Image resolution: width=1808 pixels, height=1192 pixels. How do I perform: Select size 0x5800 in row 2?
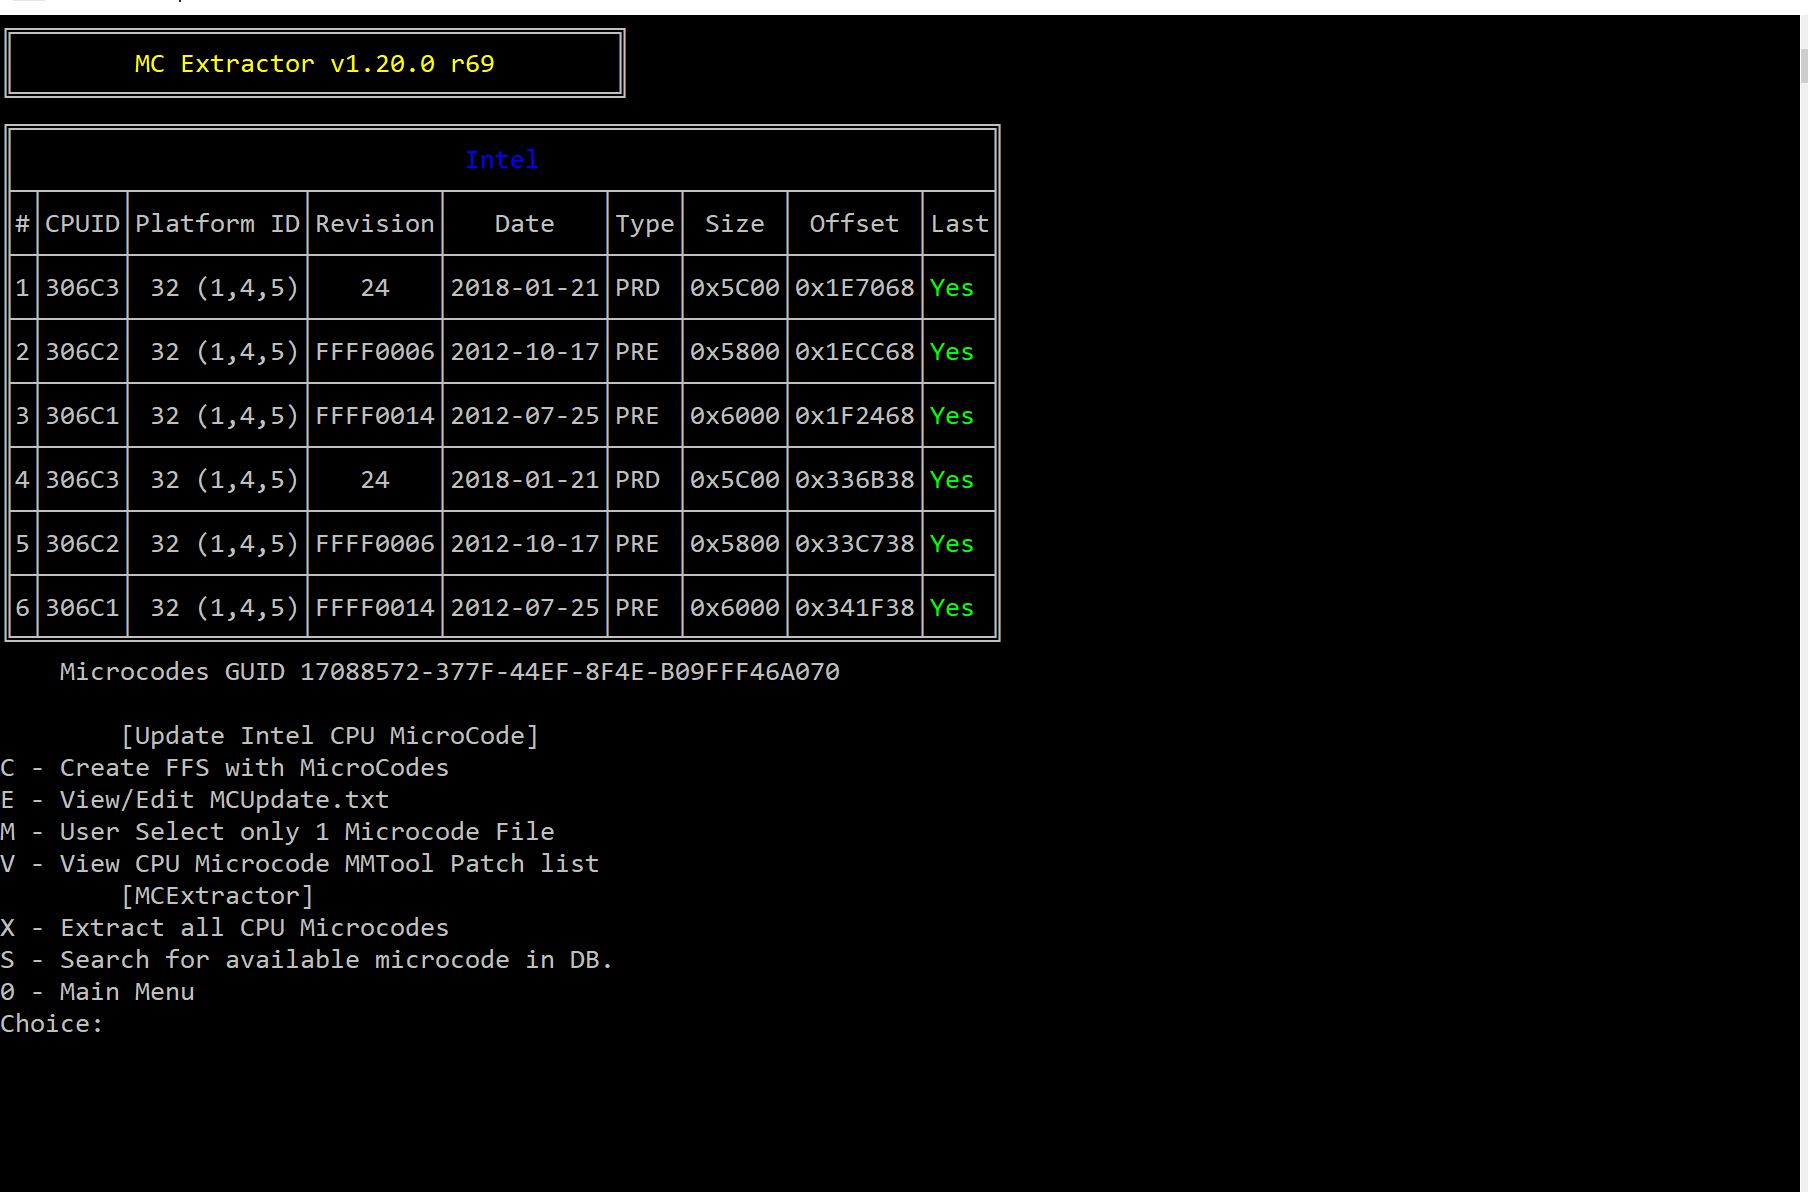pyautogui.click(x=735, y=352)
